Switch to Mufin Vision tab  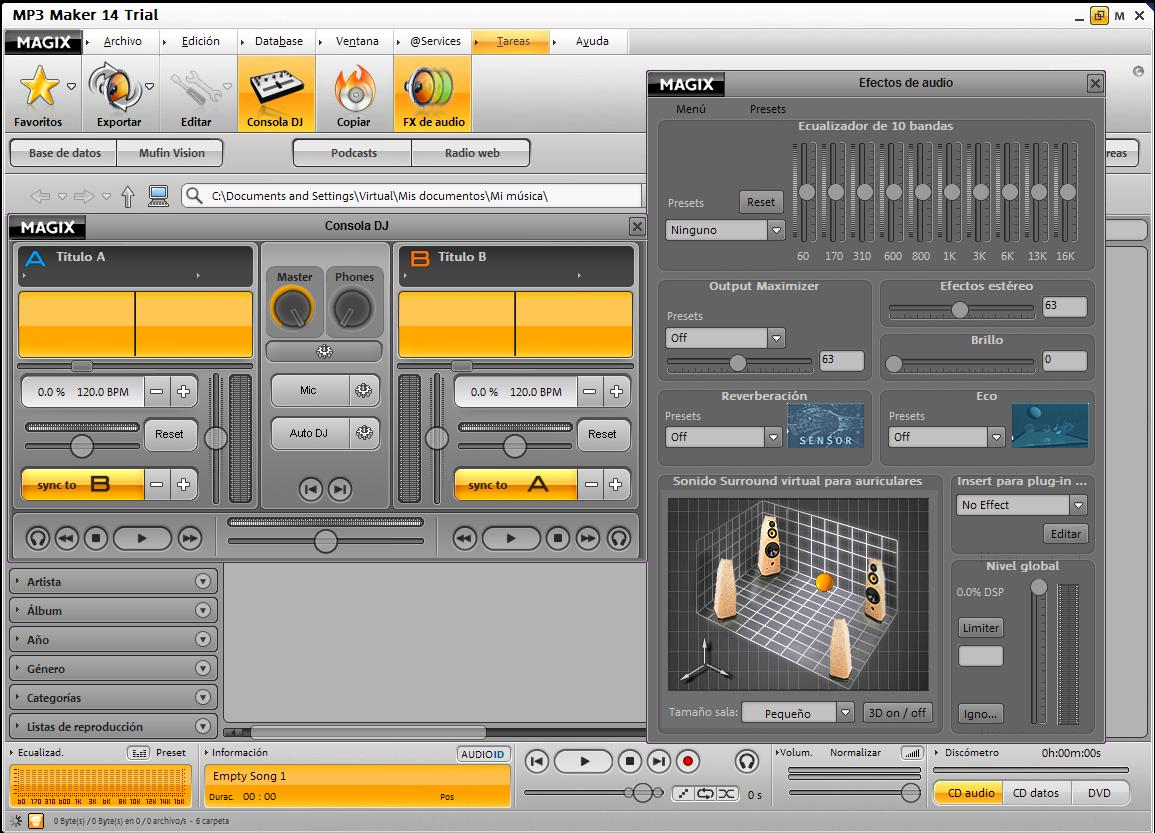point(172,153)
